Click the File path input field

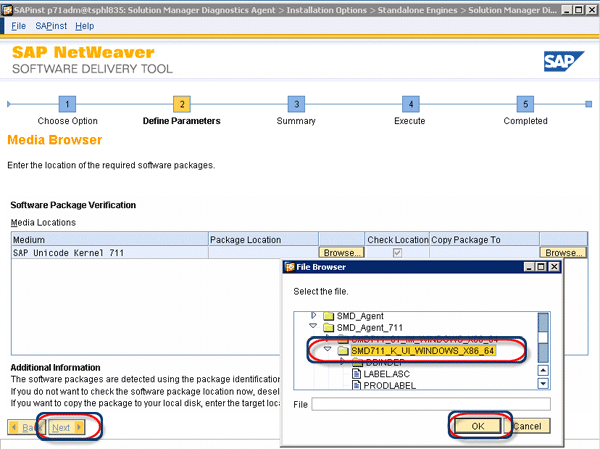431,404
